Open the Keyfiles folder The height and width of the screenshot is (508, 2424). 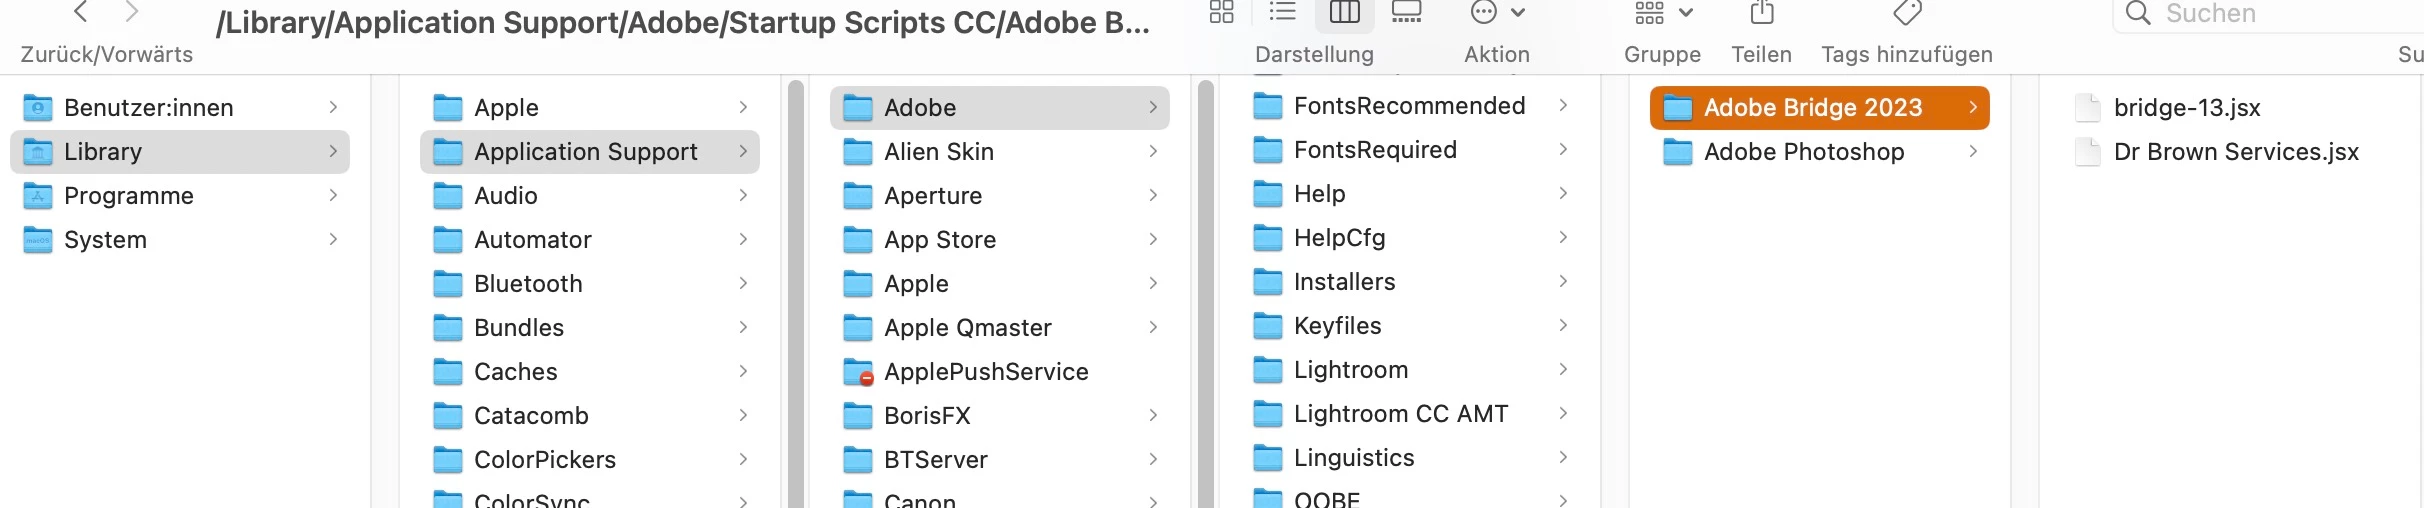[x=1410, y=325]
